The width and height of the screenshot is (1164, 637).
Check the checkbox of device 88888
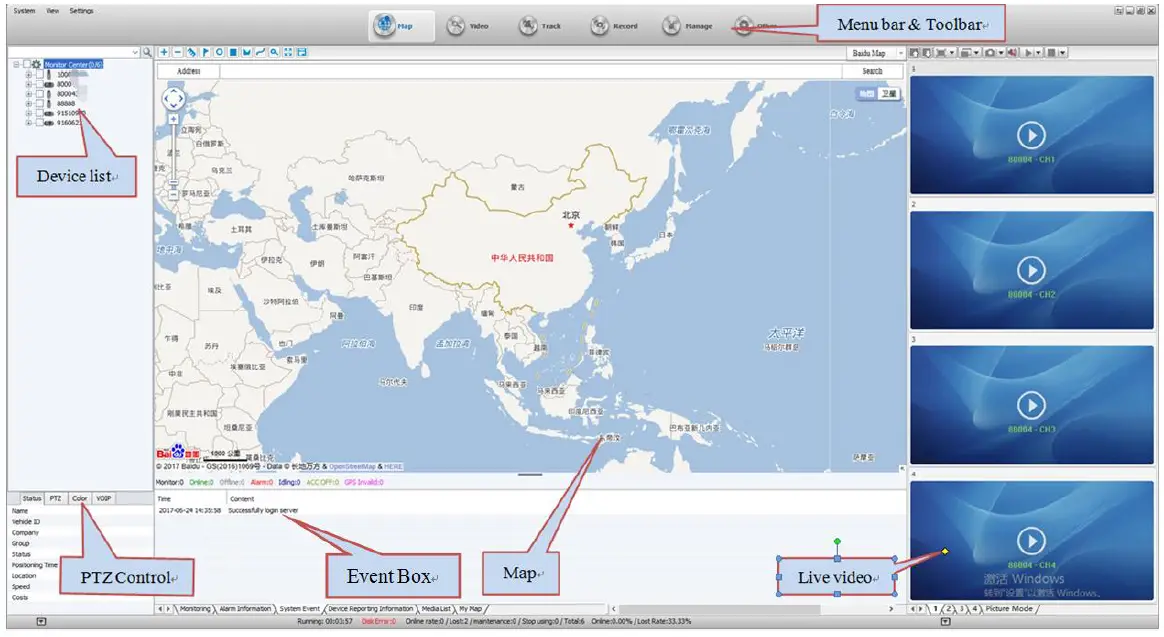(39, 103)
